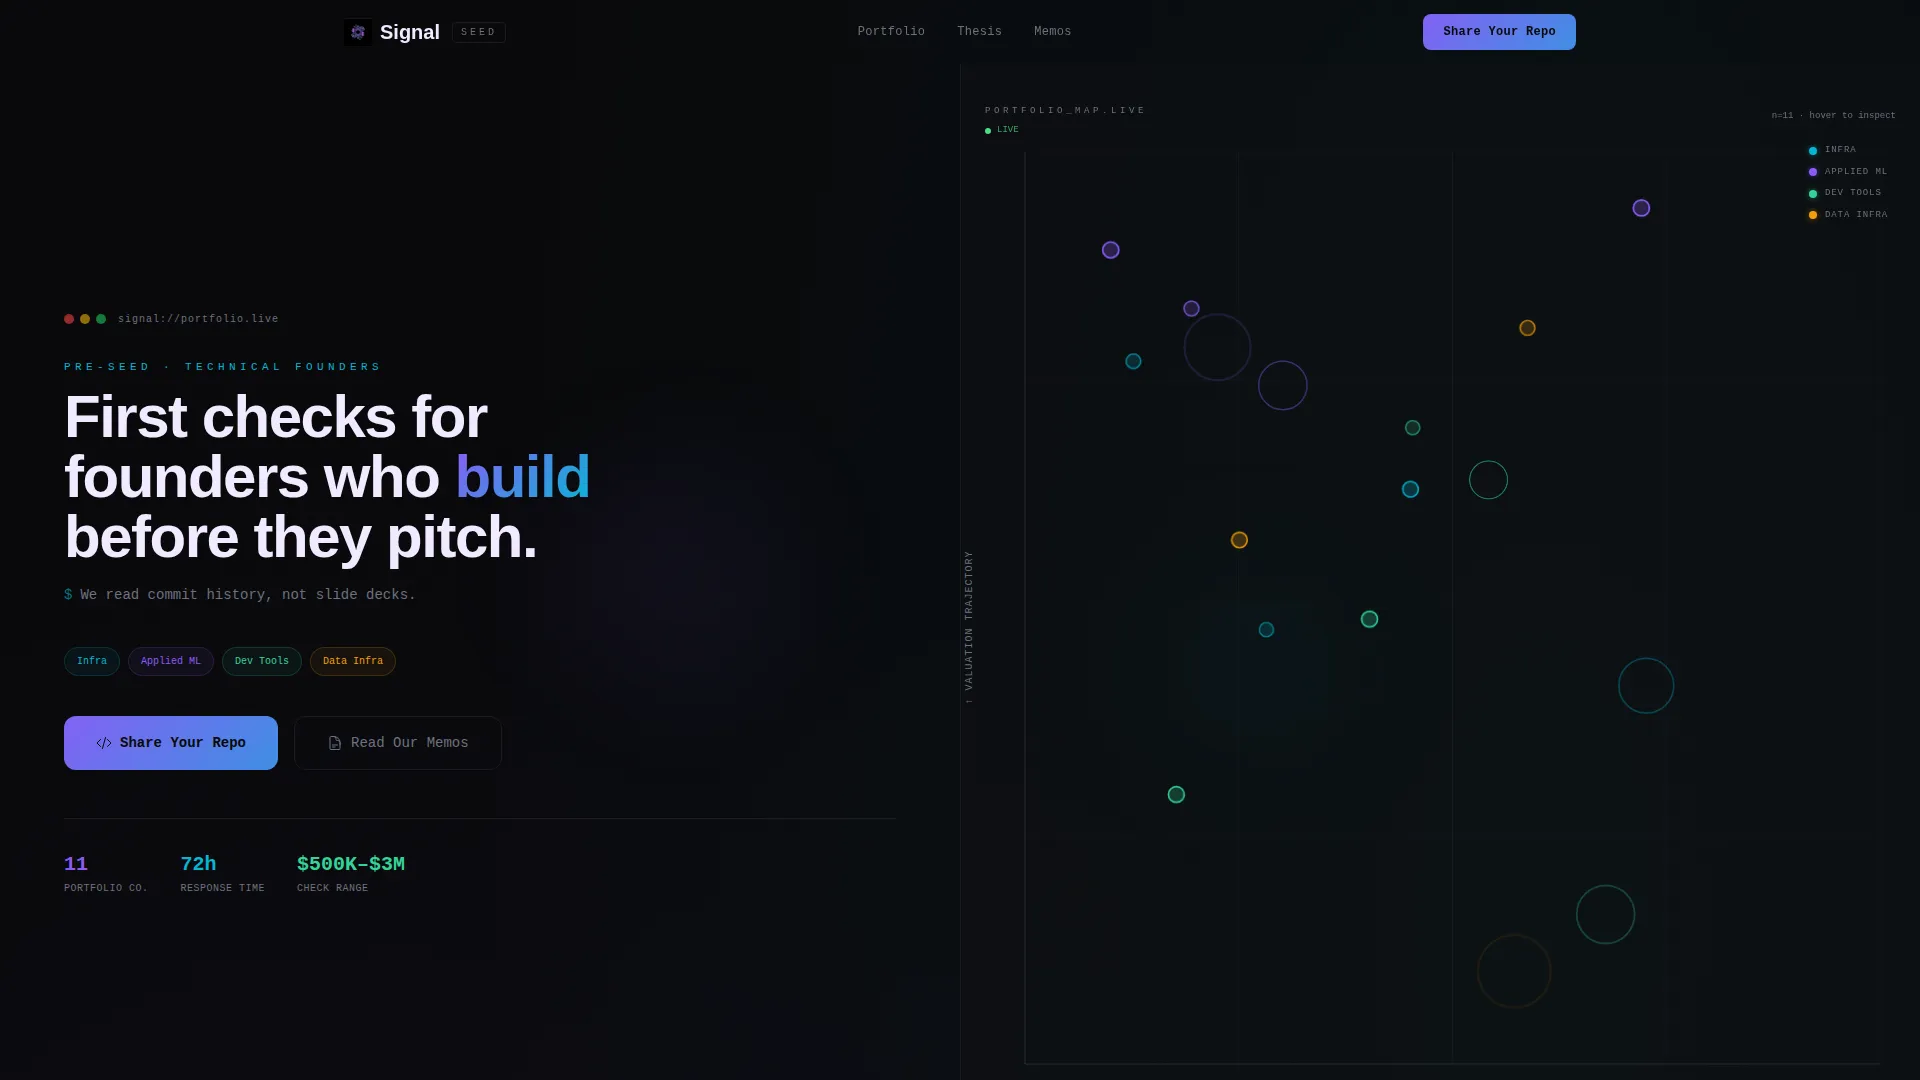Select the Infra tag pill
1920x1080 pixels.
[x=92, y=661]
